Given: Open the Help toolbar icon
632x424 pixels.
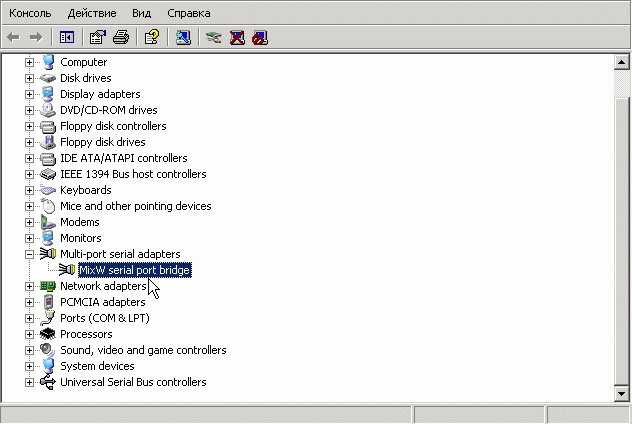Looking at the screenshot, I should [152, 38].
